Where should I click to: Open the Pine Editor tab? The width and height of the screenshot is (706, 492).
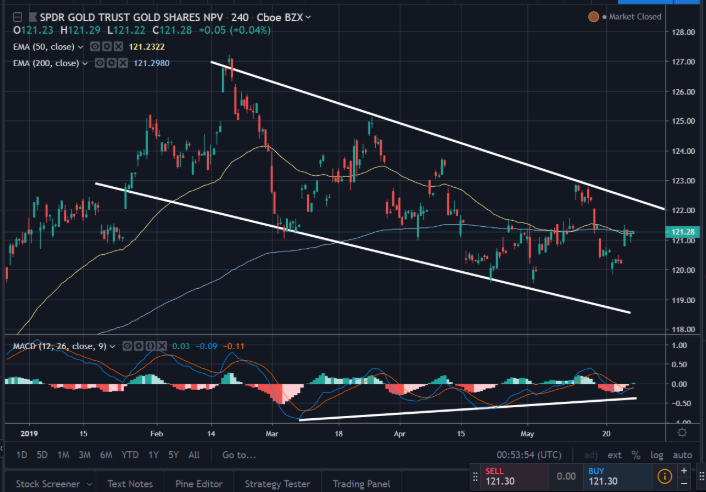[x=184, y=484]
